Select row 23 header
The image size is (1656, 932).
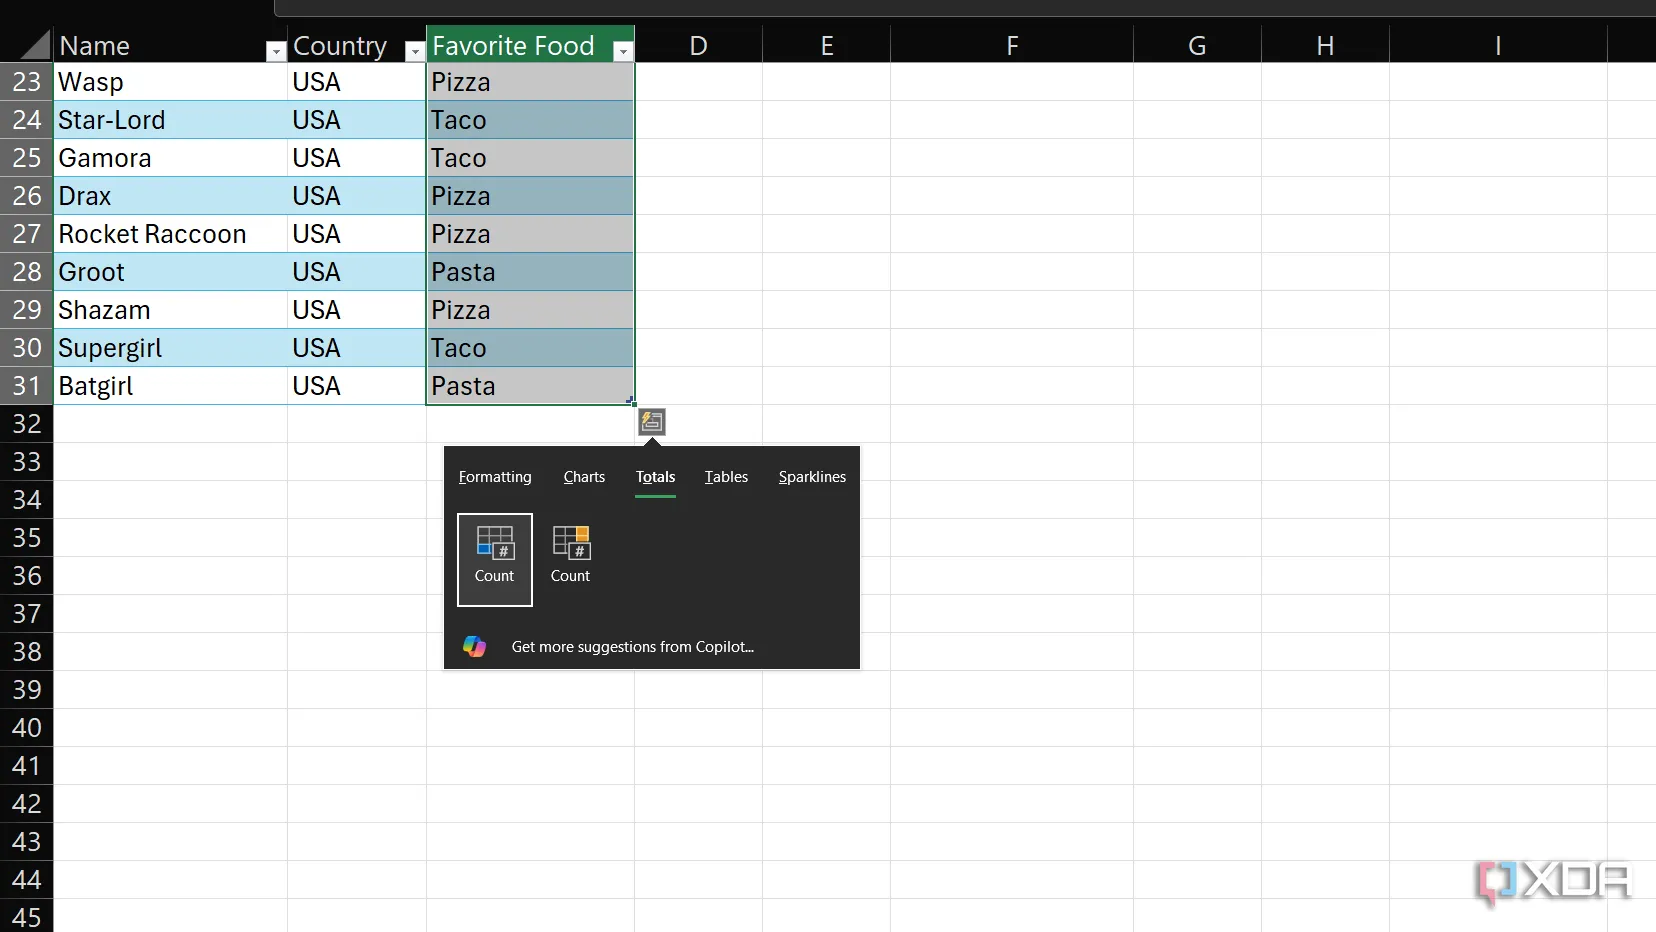click(x=27, y=82)
